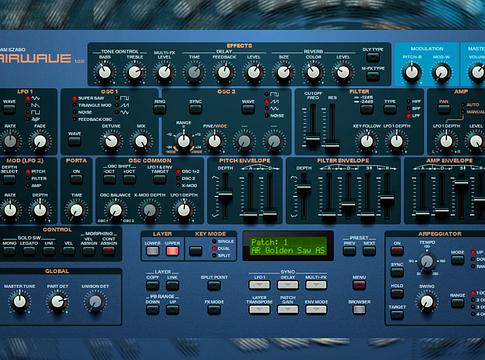Click the Multi-FX Level knob

pyautogui.click(x=164, y=72)
